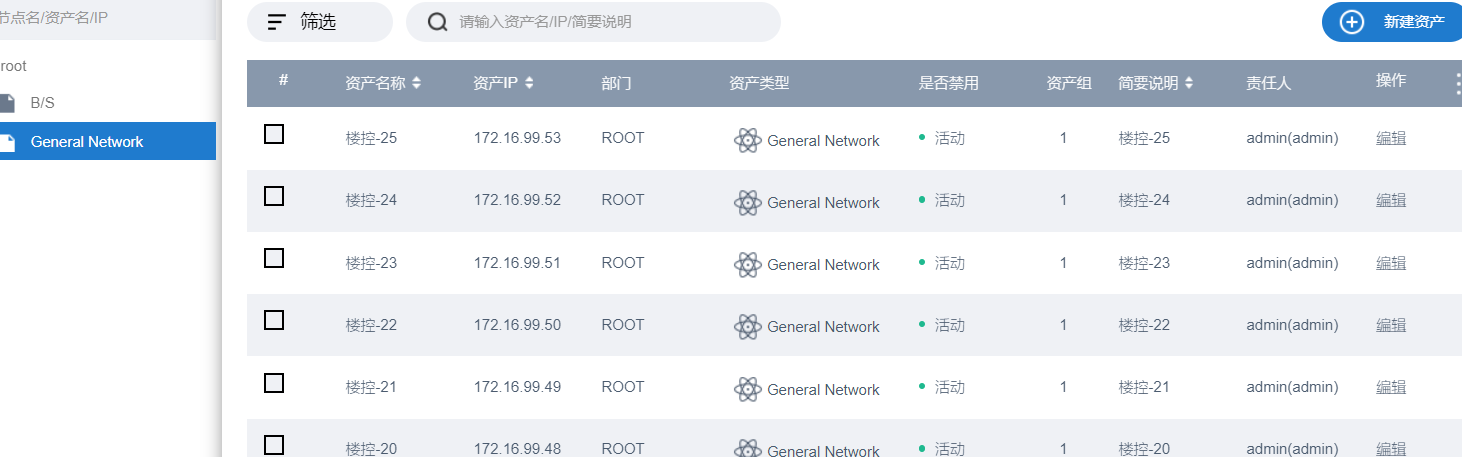The width and height of the screenshot is (1462, 457).
Task: Check the 楼控-21 row checkbox
Action: (x=274, y=383)
